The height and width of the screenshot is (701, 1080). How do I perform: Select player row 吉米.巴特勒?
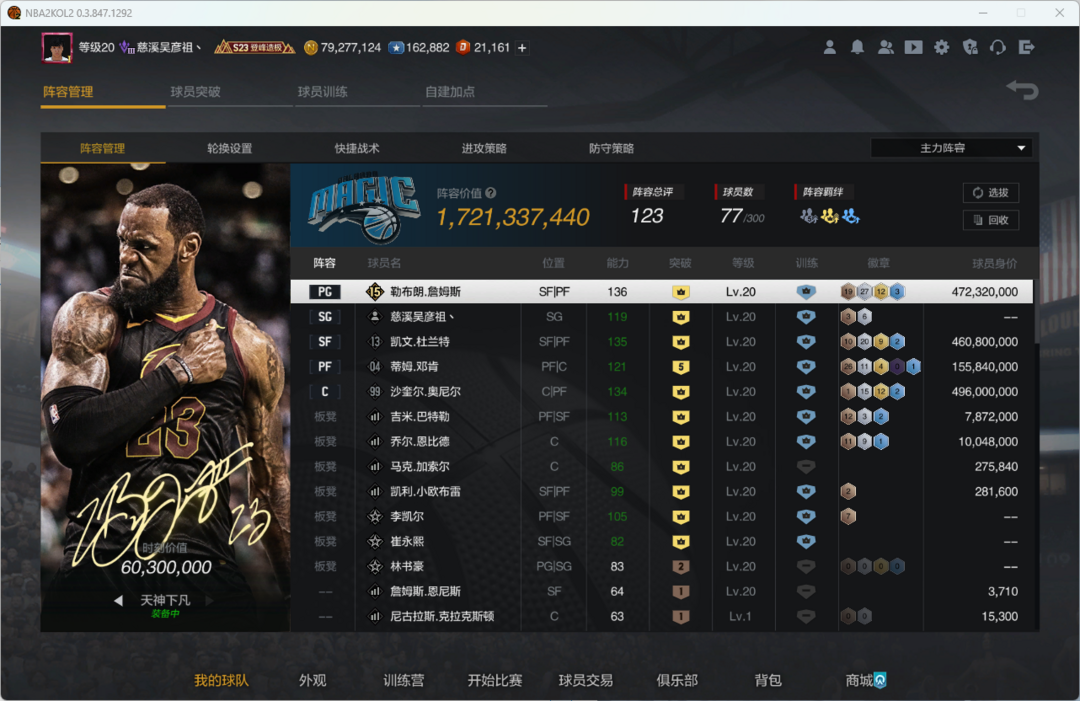point(661,417)
